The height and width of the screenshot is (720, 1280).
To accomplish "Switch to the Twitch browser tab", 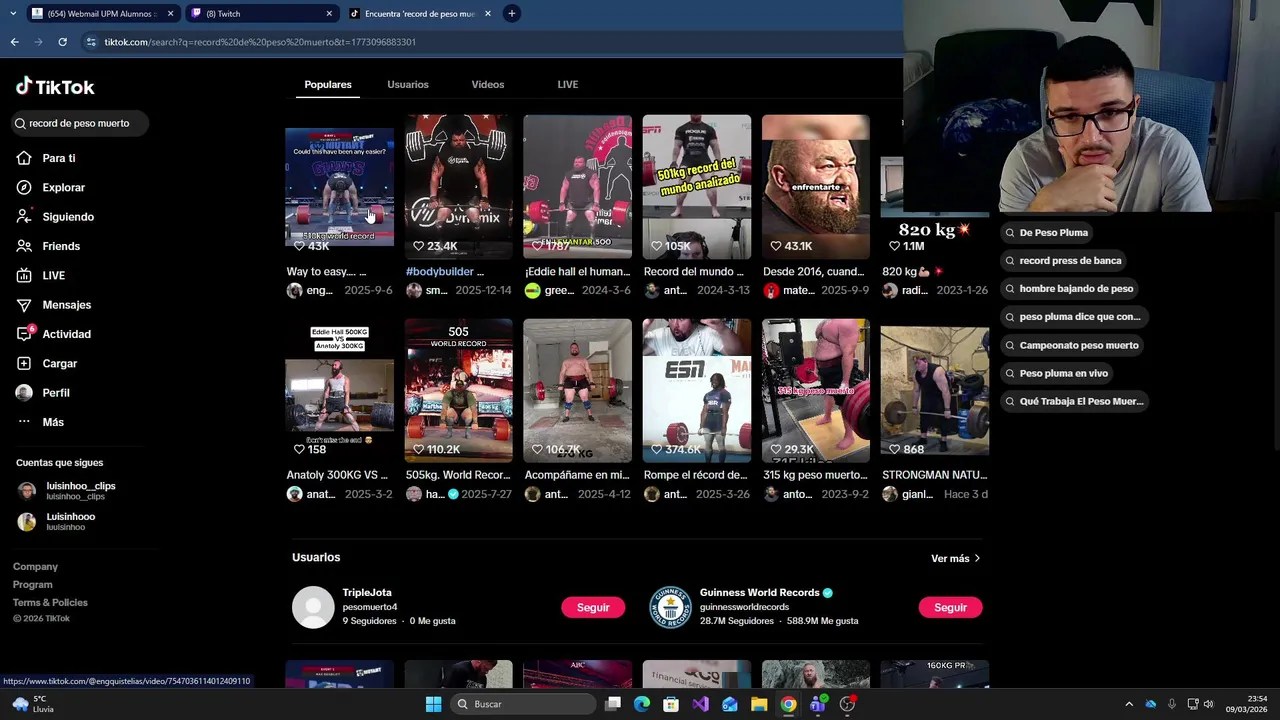I will [x=262, y=14].
